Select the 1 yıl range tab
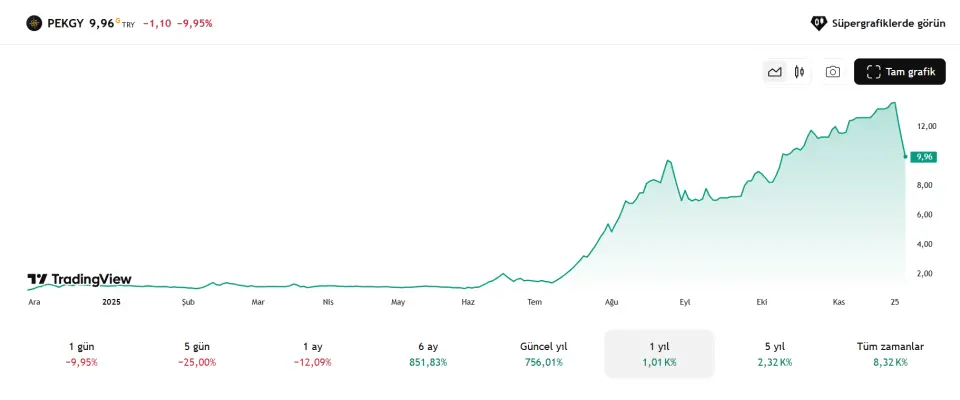The image size is (960, 400). coord(659,354)
